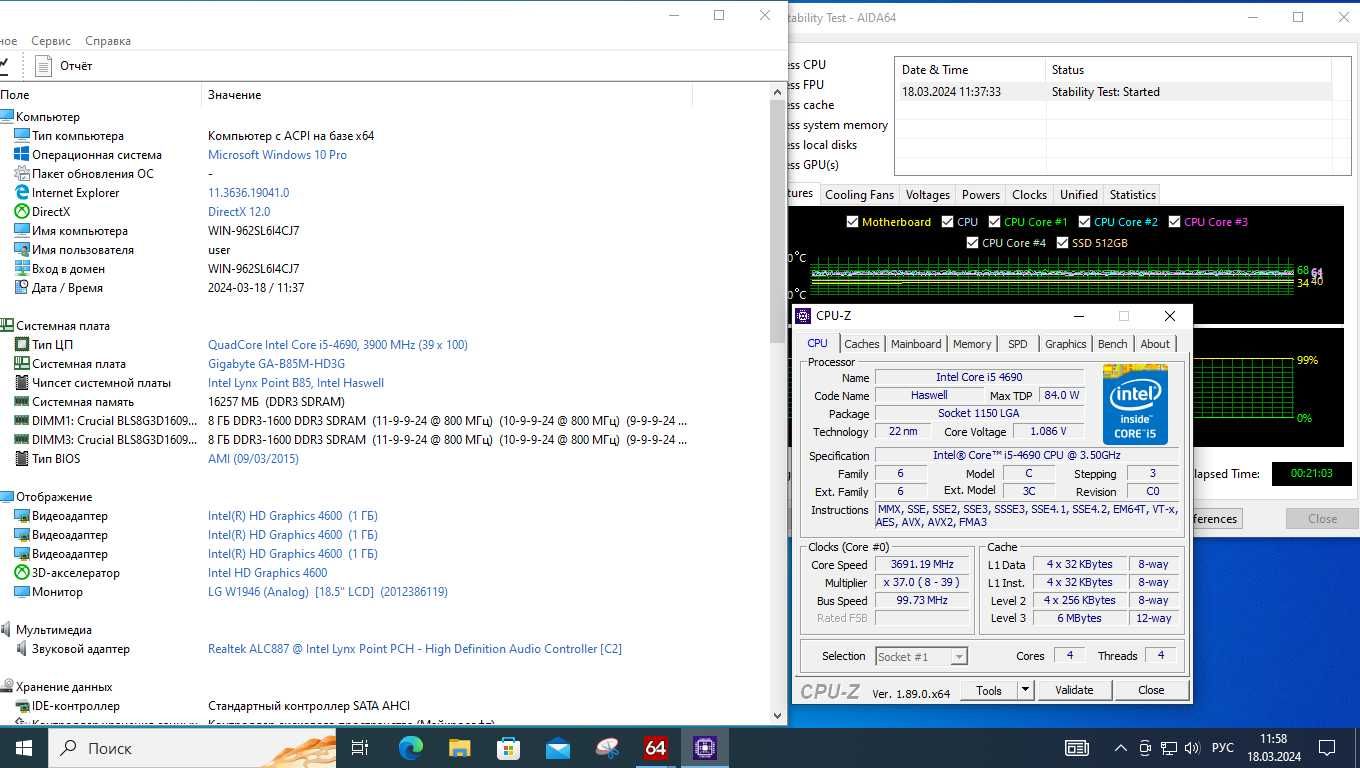The width and height of the screenshot is (1360, 768).
Task: Click the Тип ЦП processor icon
Action: (22, 345)
